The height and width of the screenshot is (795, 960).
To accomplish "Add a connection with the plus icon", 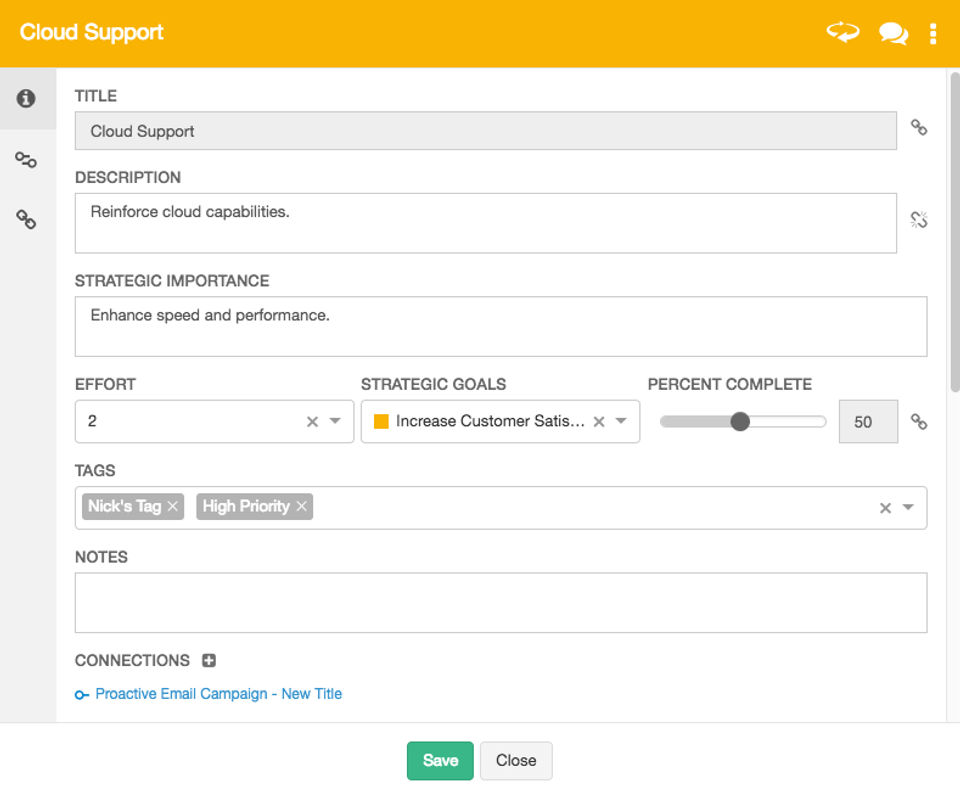I will pyautogui.click(x=209, y=660).
